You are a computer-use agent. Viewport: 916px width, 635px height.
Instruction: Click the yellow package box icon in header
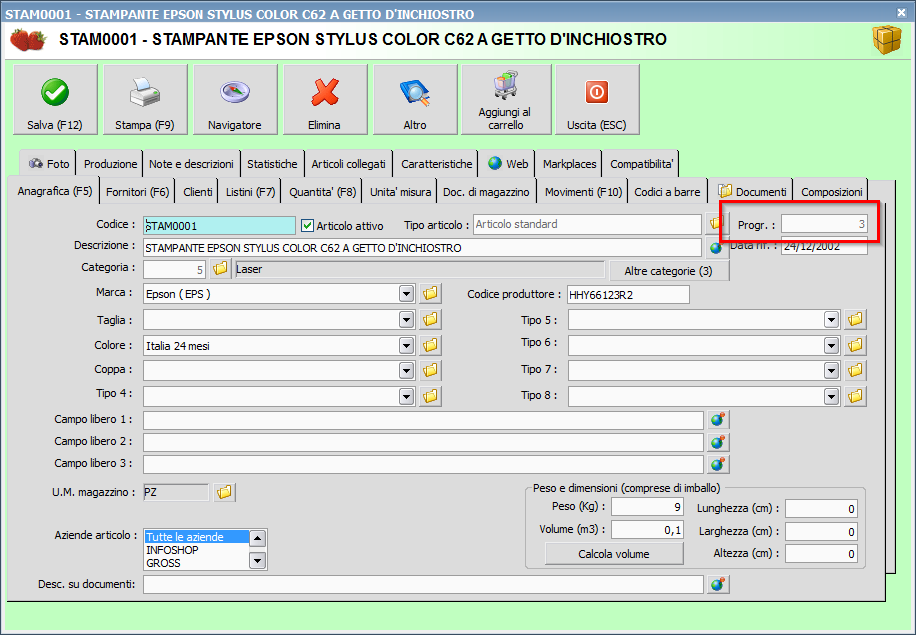click(887, 39)
